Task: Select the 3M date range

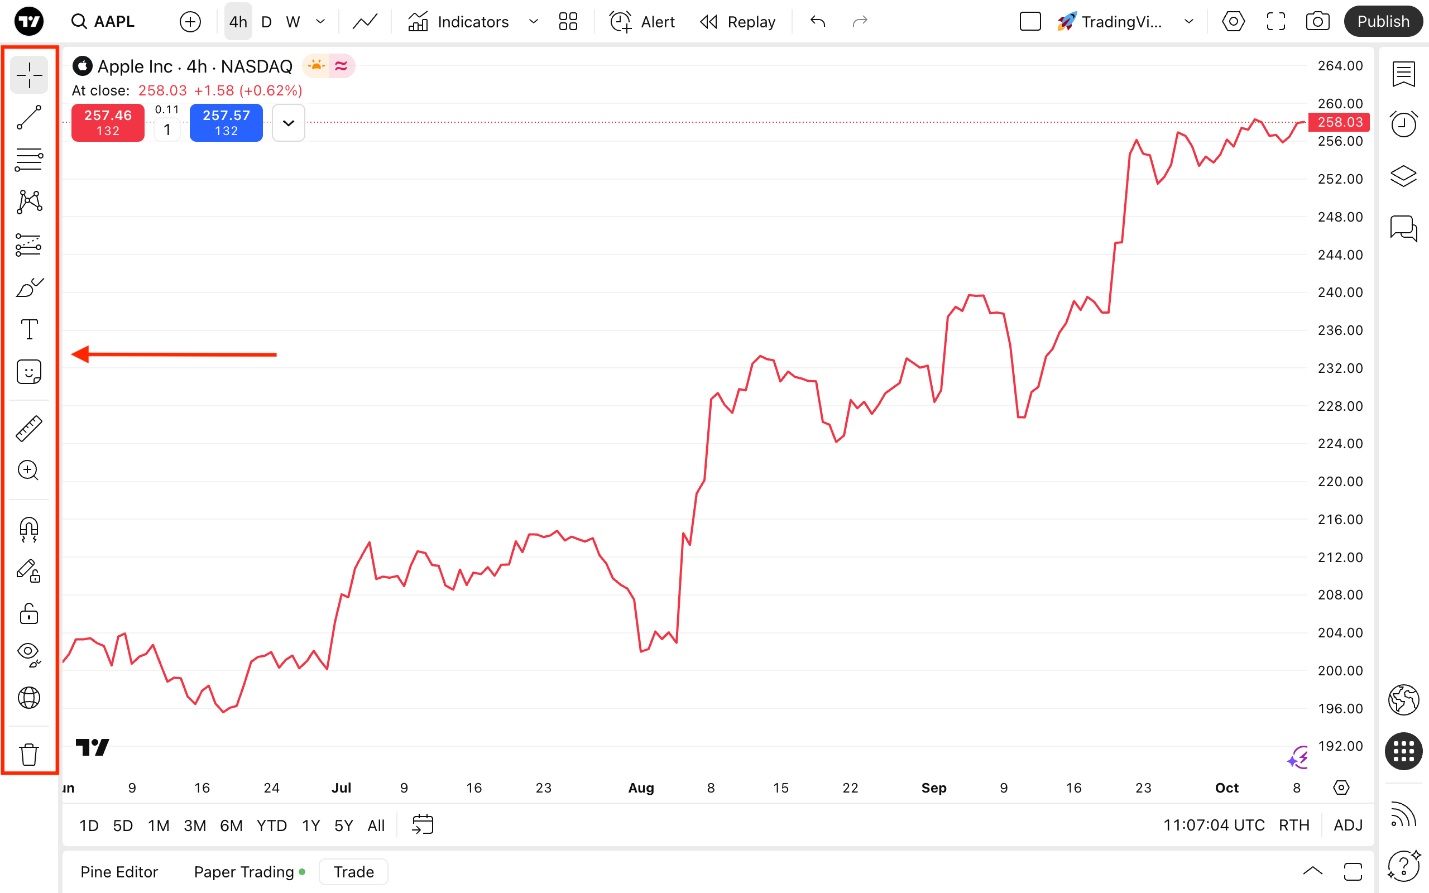Action: [195, 825]
